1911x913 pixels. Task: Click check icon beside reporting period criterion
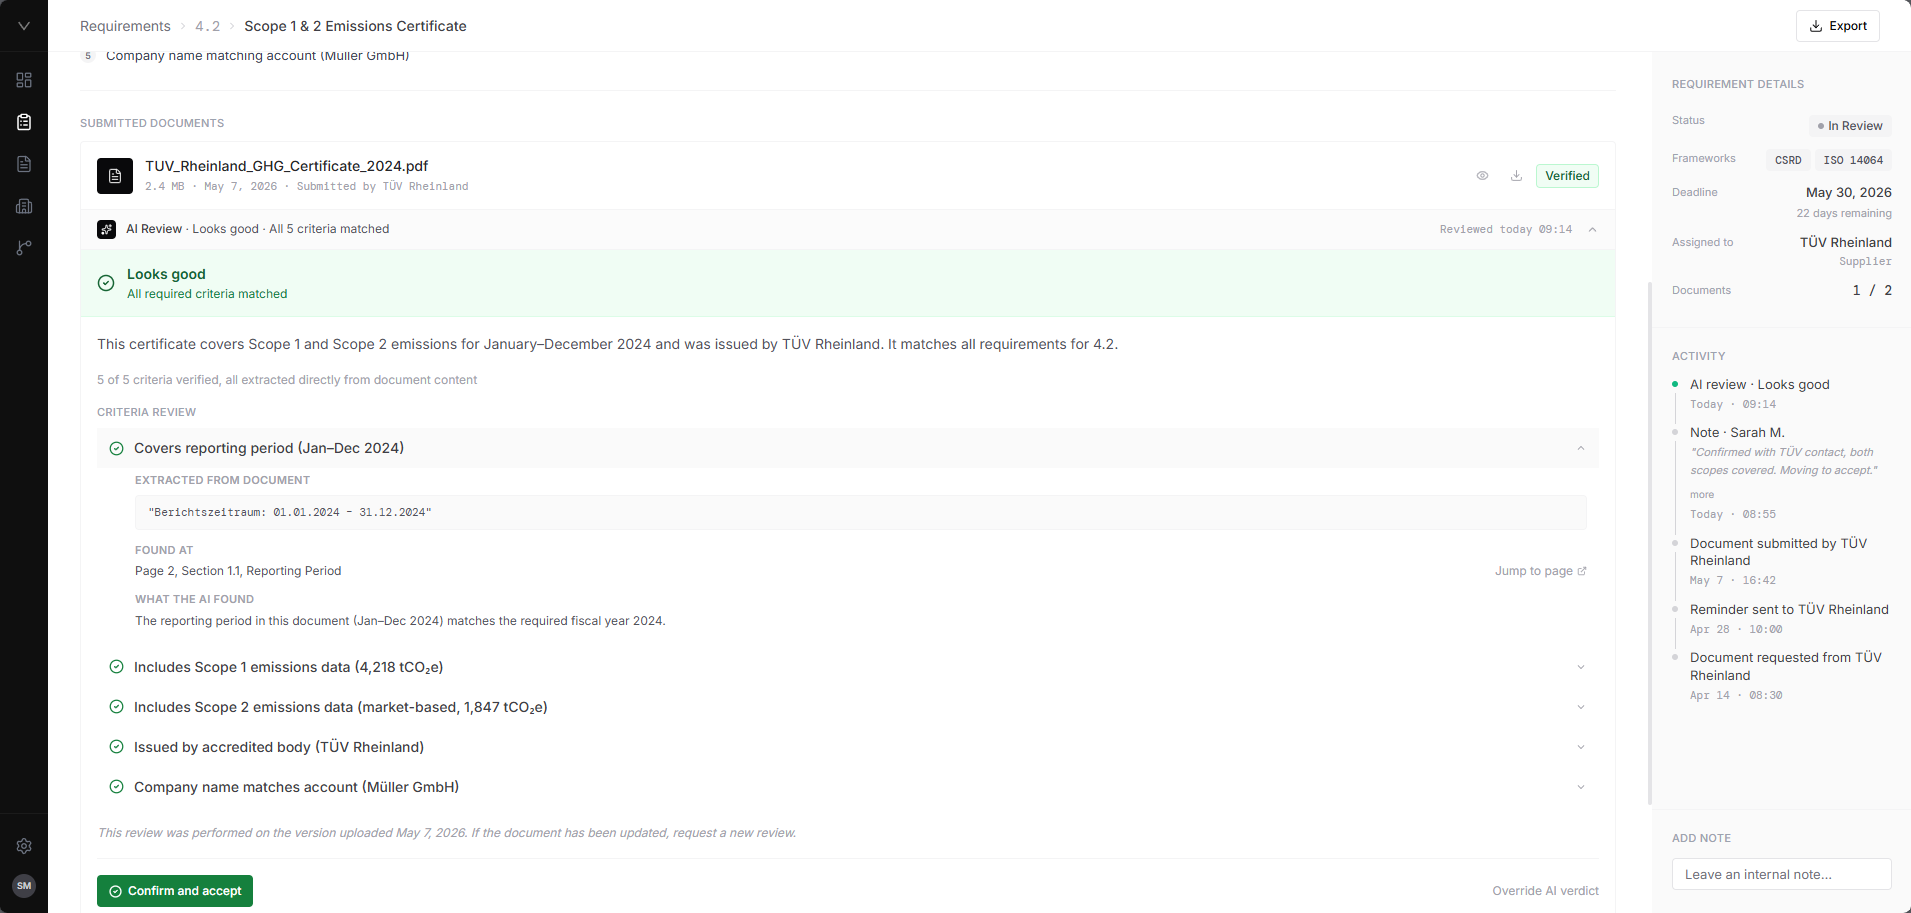pos(116,448)
